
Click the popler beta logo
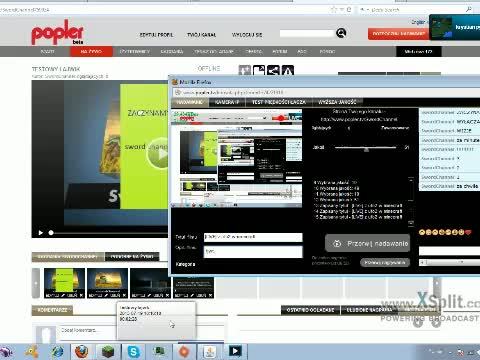(57, 32)
